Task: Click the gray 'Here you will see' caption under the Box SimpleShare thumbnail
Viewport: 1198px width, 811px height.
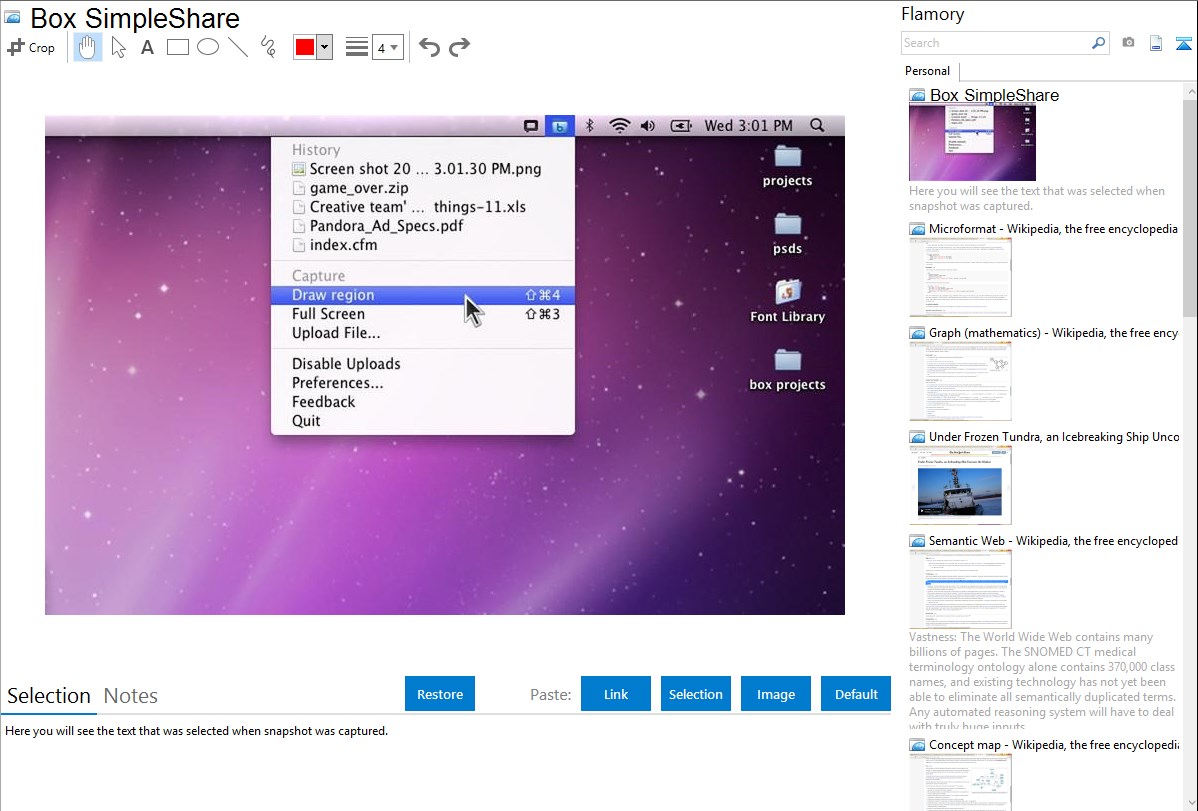Action: coord(1037,199)
